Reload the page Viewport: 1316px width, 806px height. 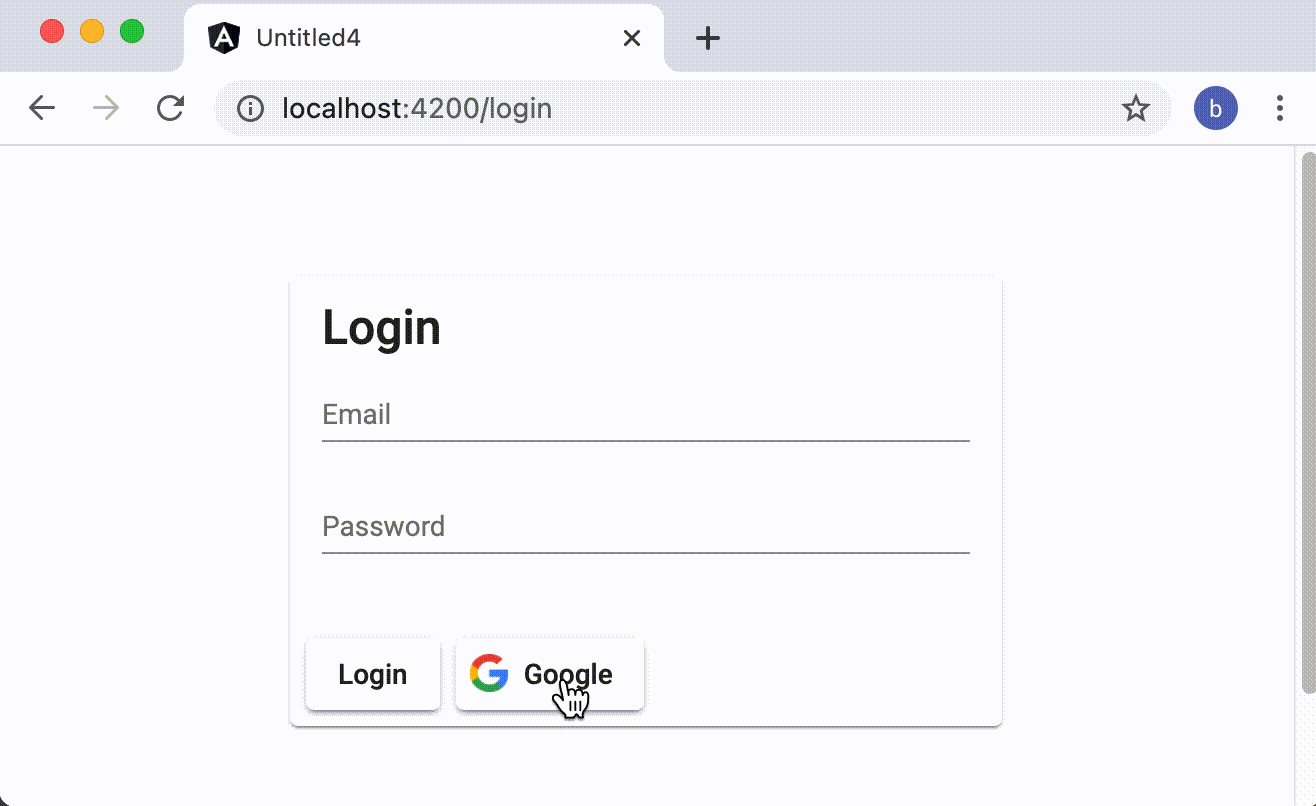tap(169, 108)
